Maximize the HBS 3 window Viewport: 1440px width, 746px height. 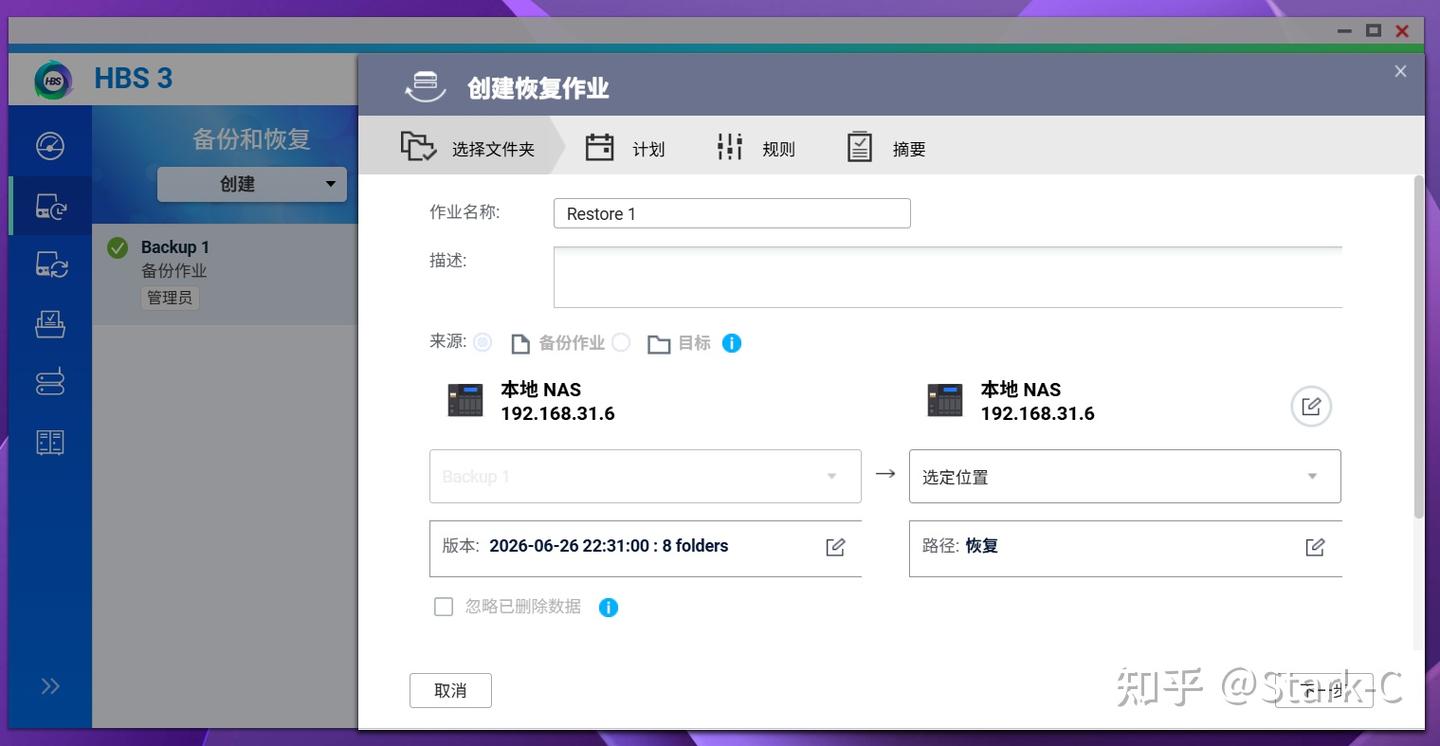[1373, 31]
